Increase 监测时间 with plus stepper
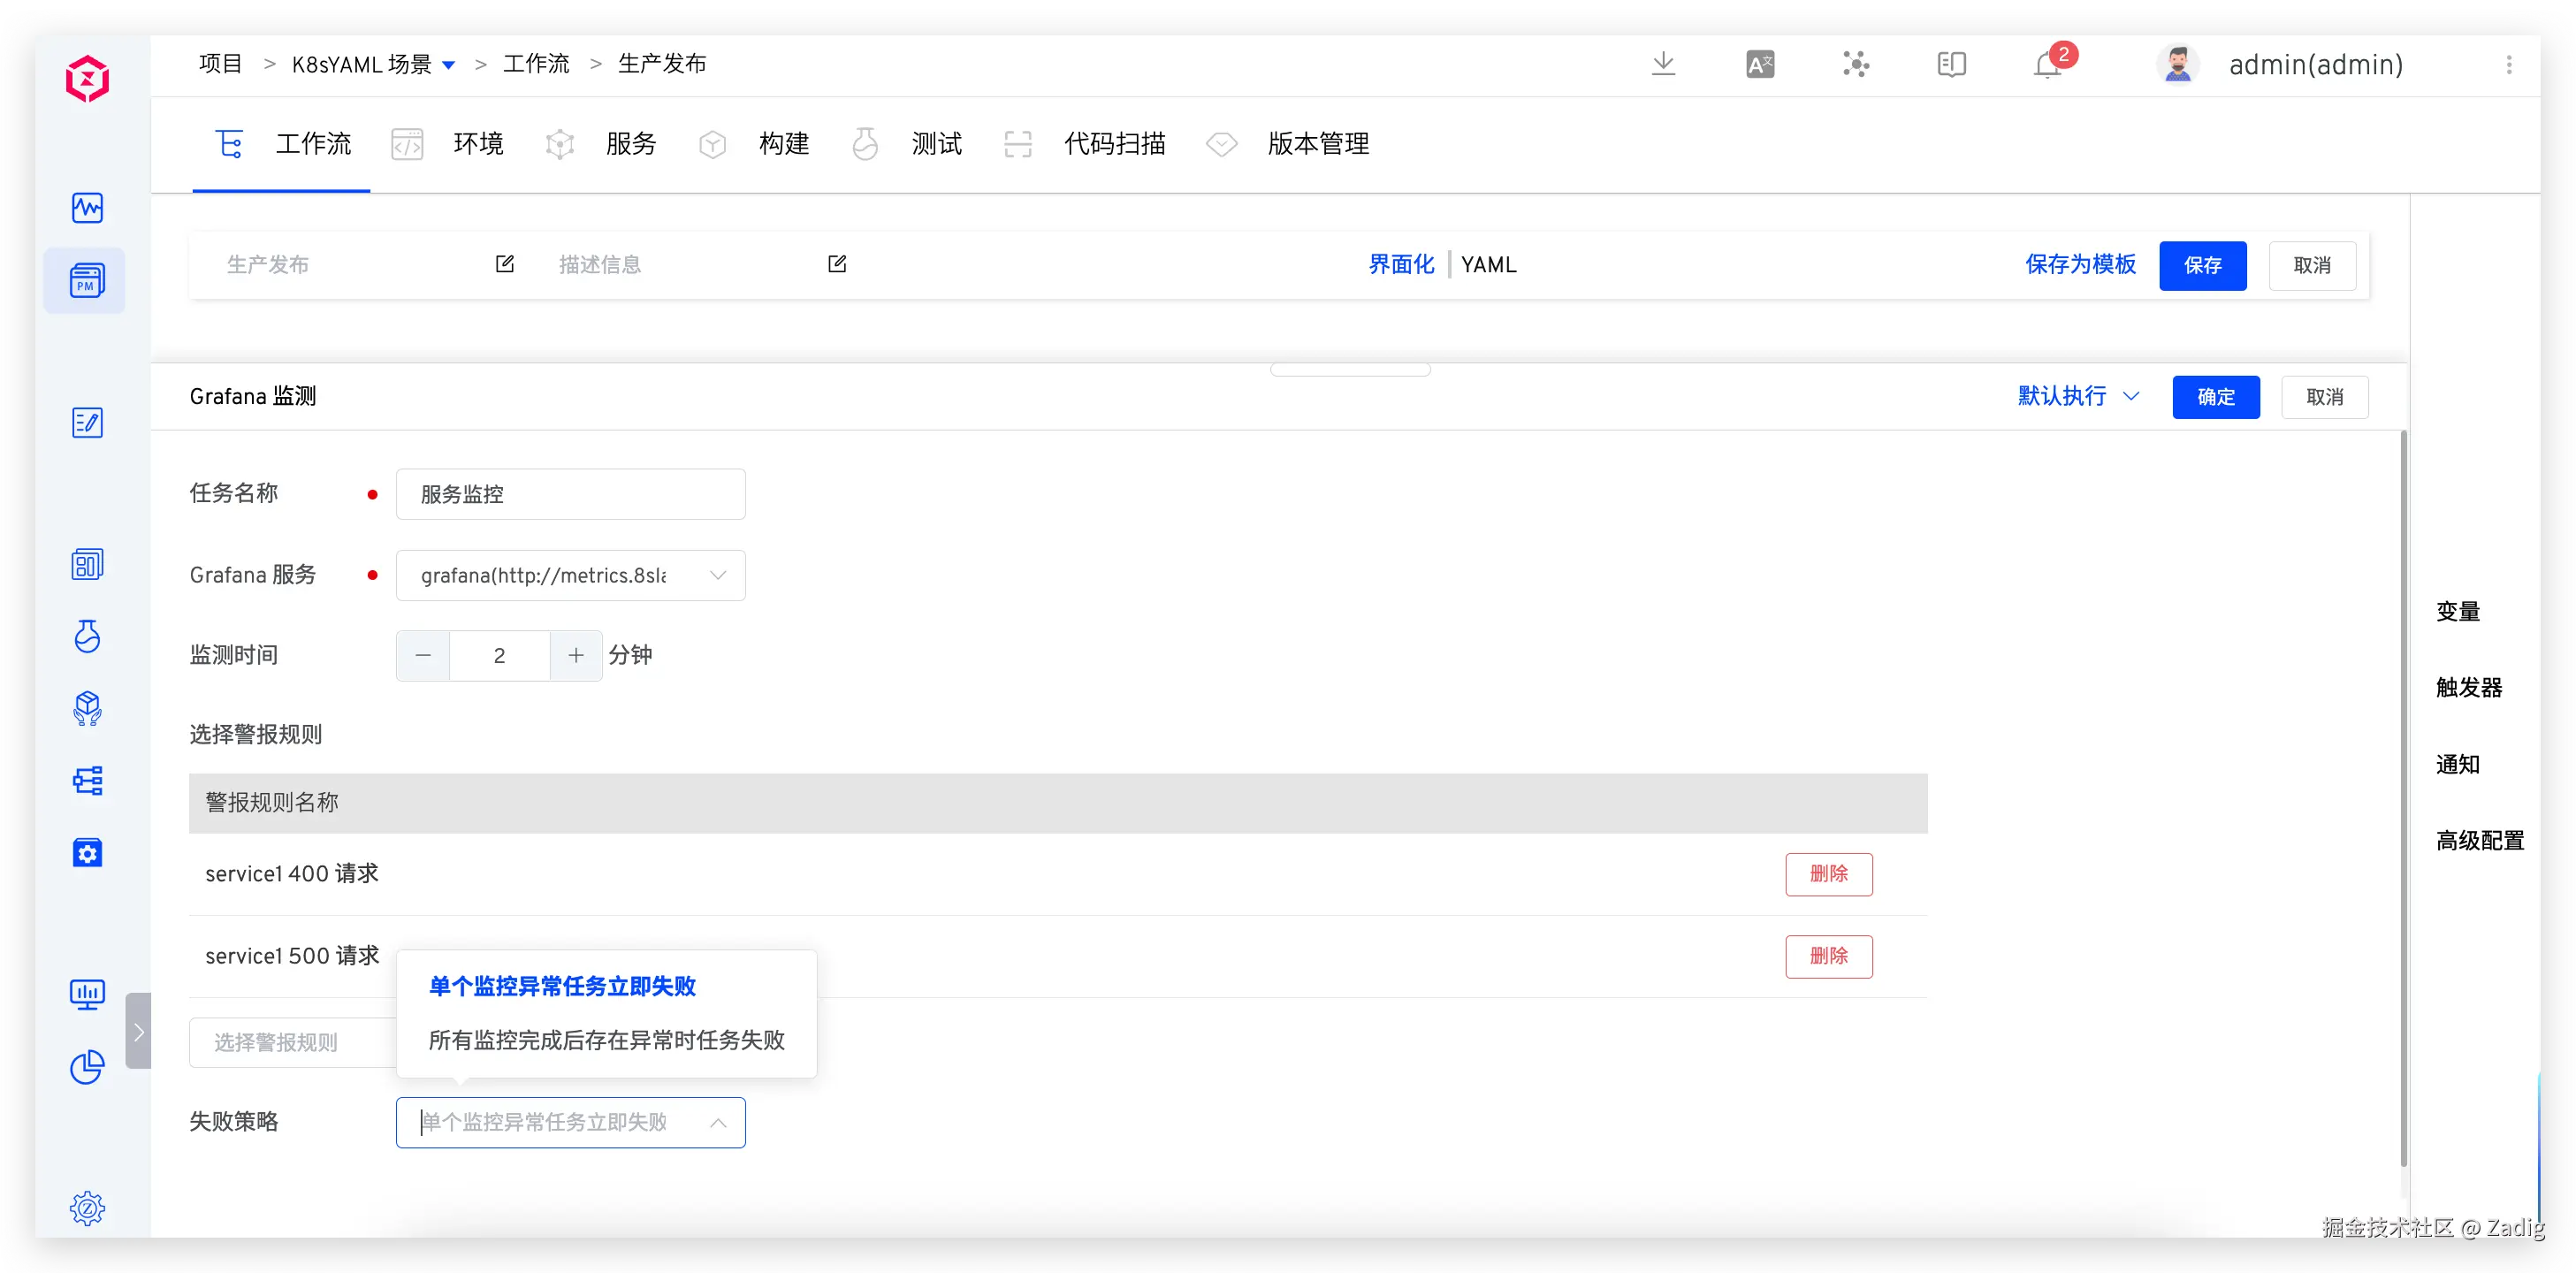This screenshot has height=1273, width=2576. click(576, 656)
